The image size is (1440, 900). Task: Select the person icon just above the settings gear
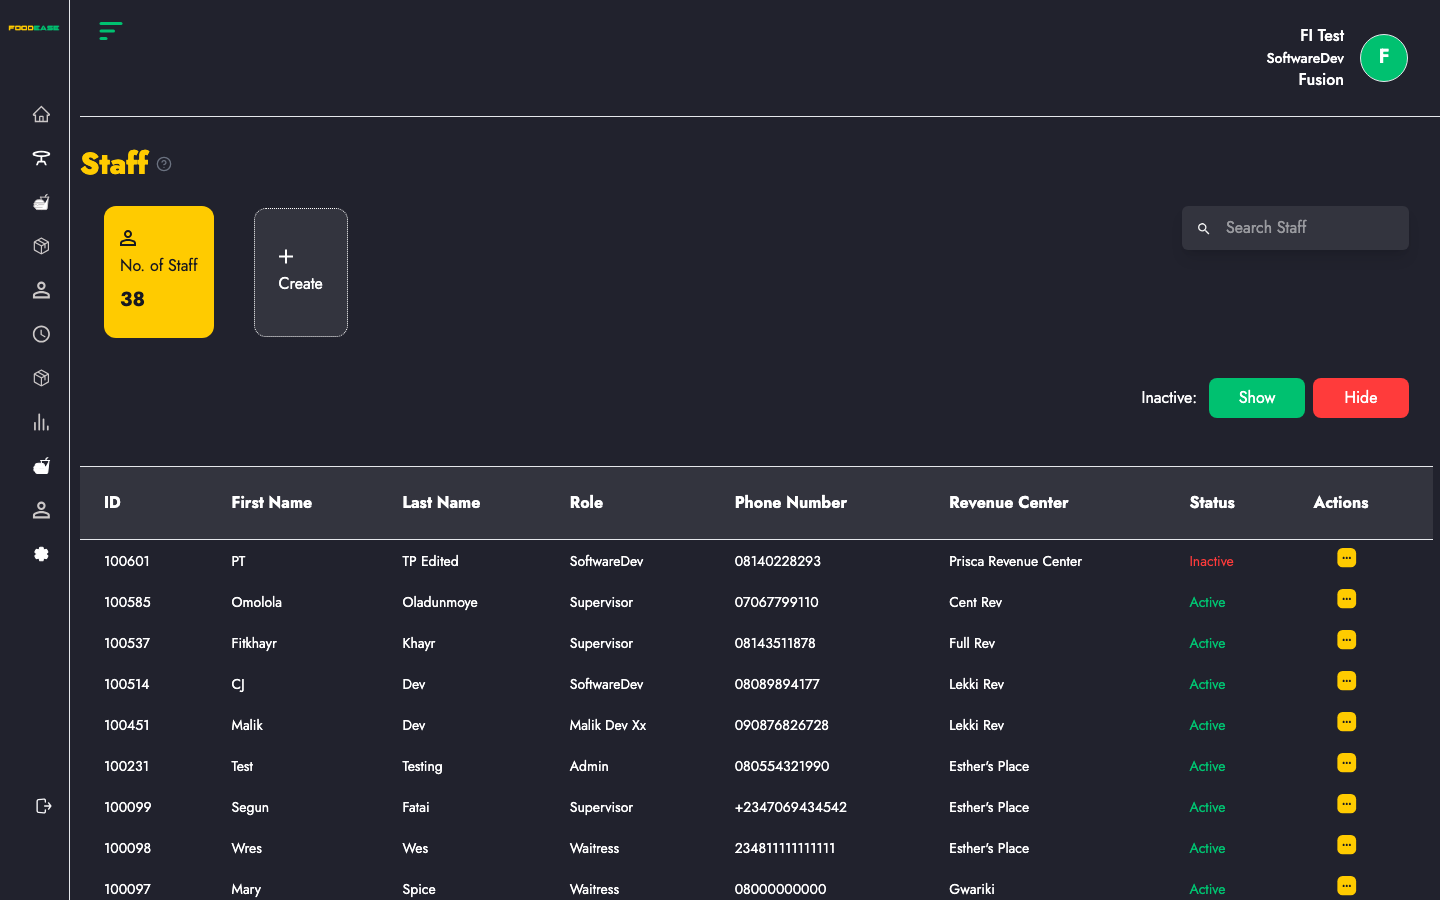[x=41, y=510]
